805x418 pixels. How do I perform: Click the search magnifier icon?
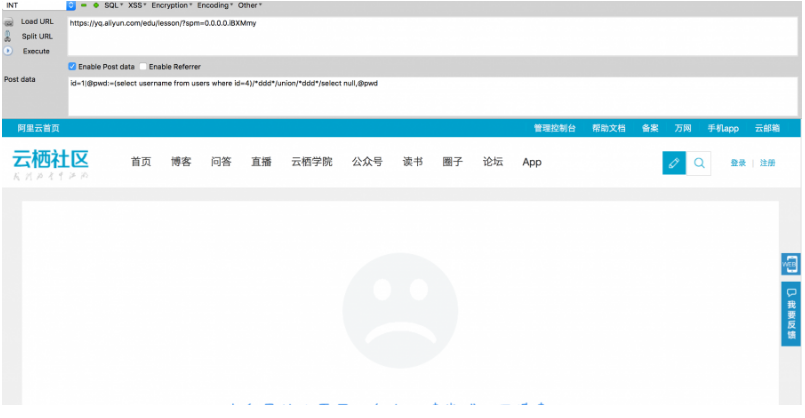coord(699,163)
